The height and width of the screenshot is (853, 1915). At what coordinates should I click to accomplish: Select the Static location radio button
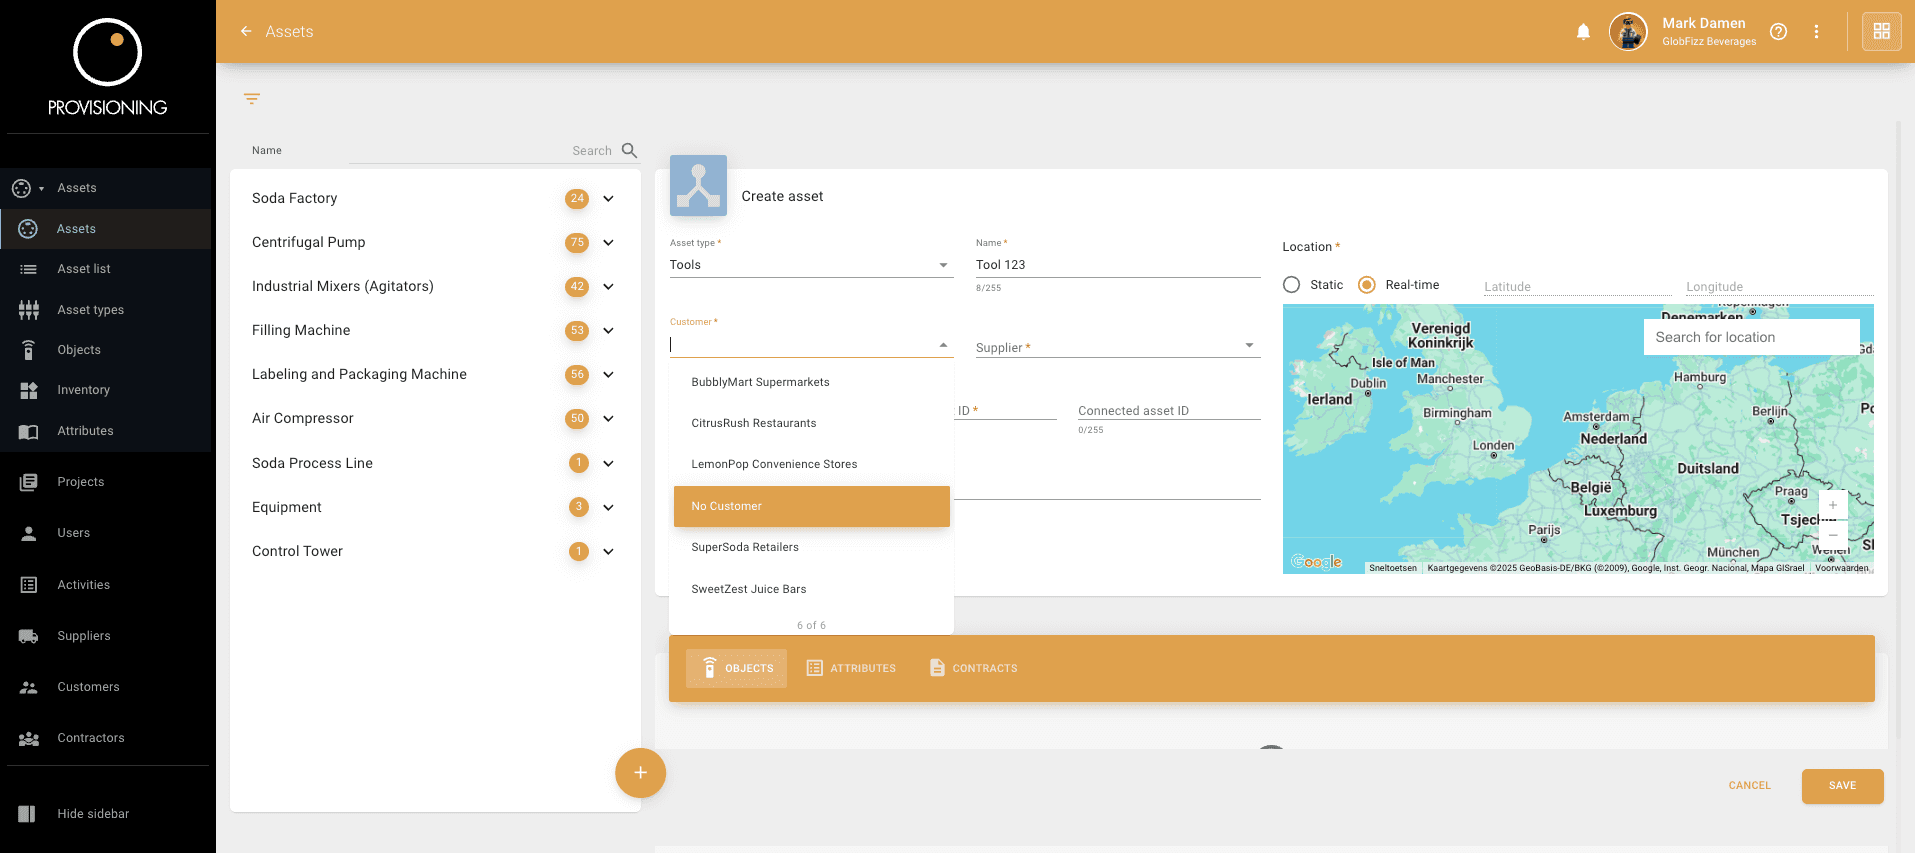(1291, 285)
